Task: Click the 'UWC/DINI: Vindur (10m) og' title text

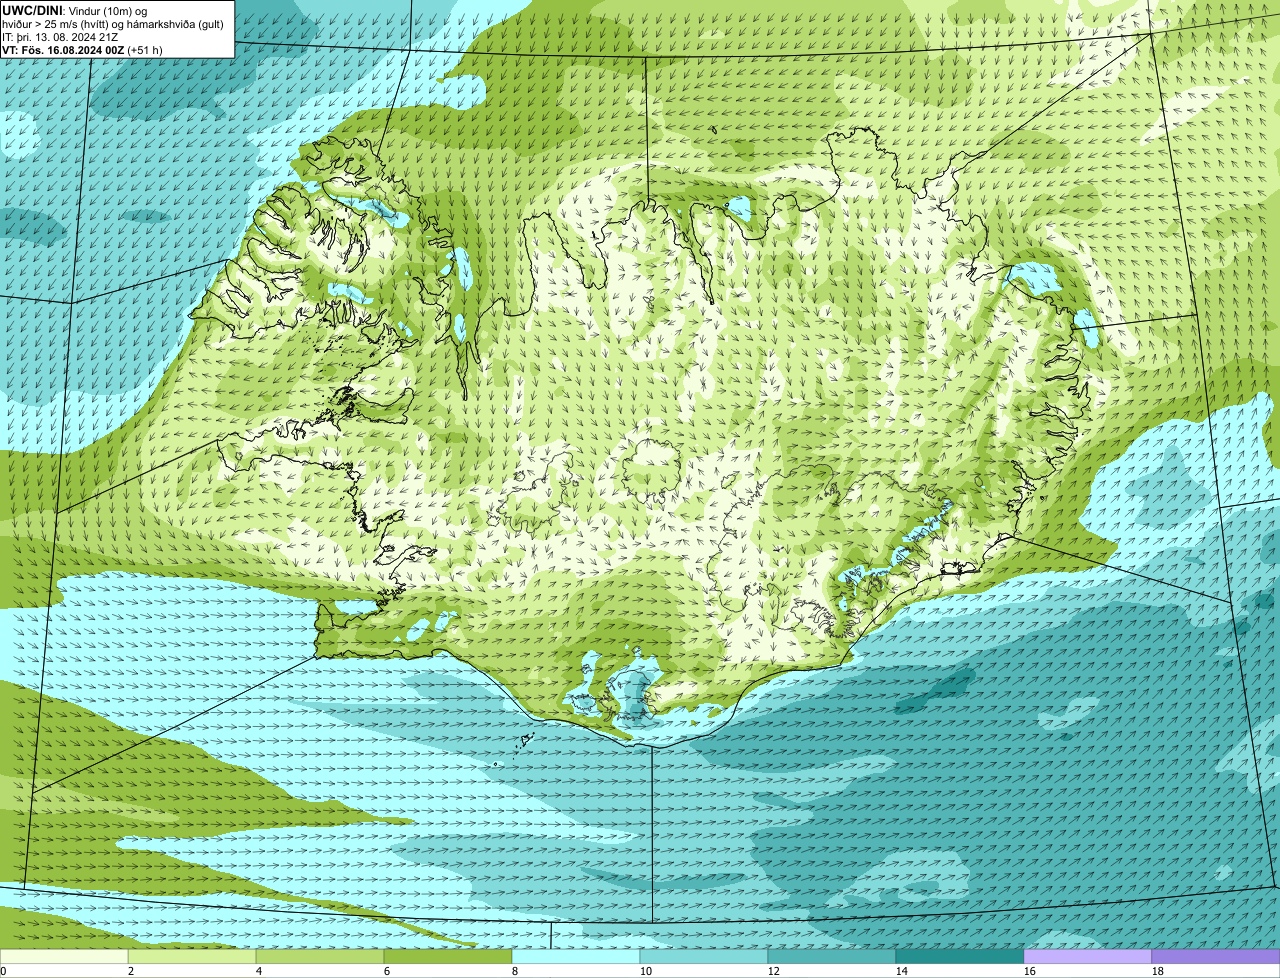Action: point(75,11)
